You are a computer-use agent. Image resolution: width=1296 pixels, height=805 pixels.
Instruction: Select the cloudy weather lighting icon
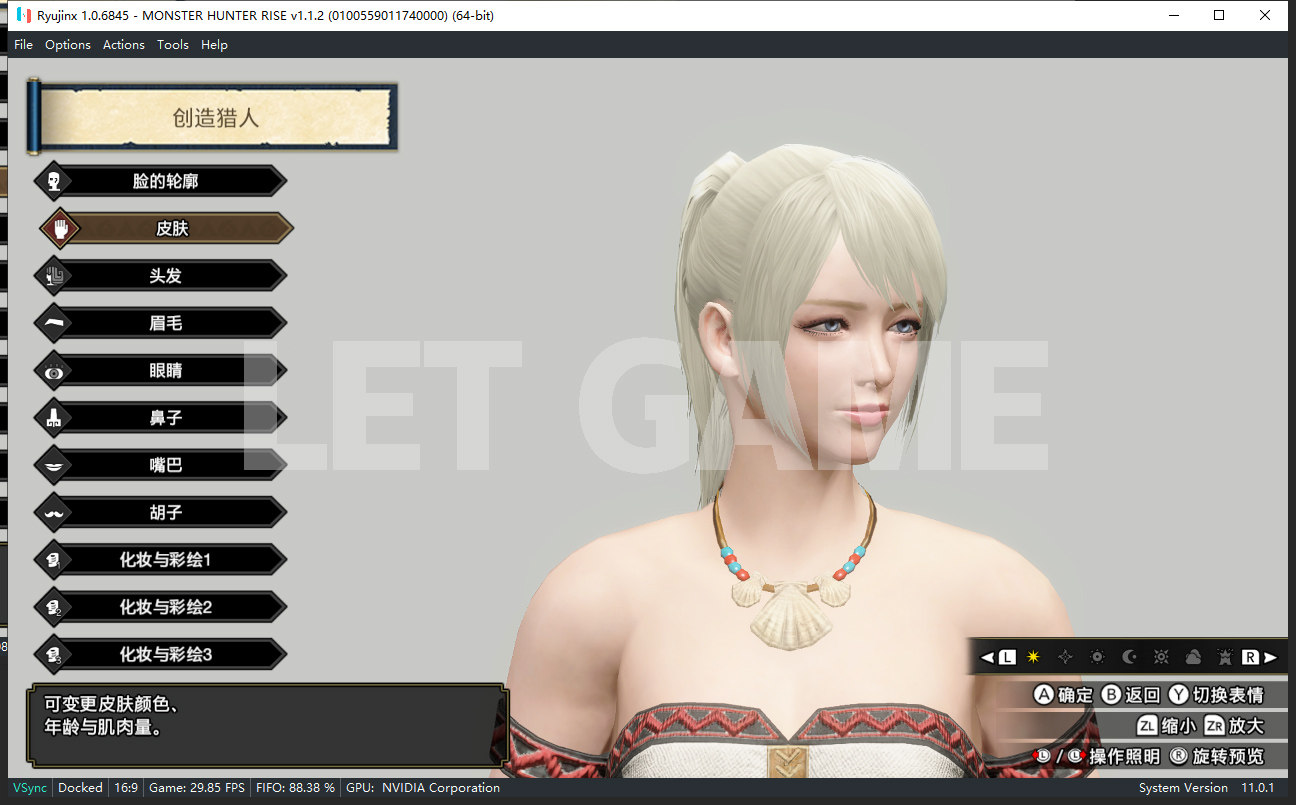click(1193, 657)
